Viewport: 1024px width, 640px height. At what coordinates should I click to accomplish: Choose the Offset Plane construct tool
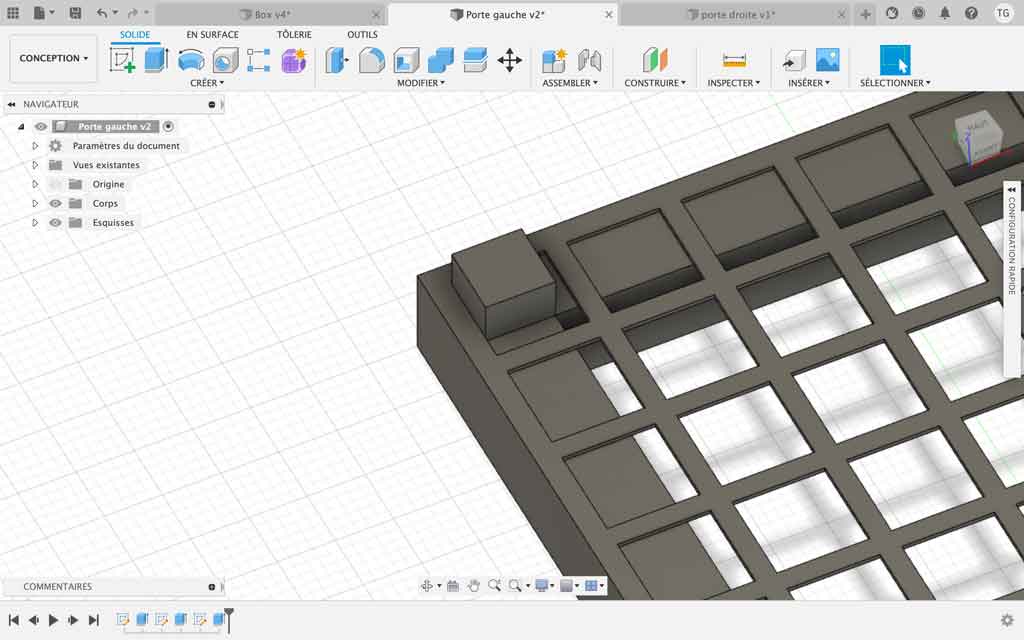(655, 61)
